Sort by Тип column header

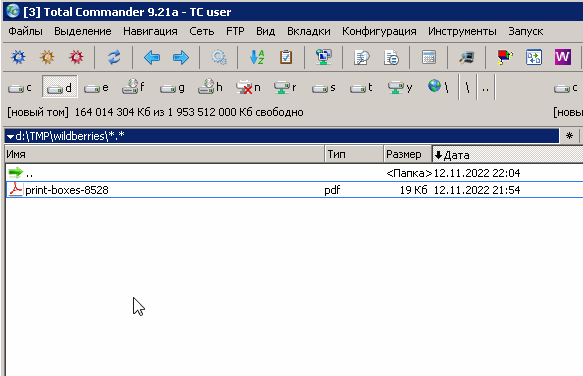click(354, 154)
